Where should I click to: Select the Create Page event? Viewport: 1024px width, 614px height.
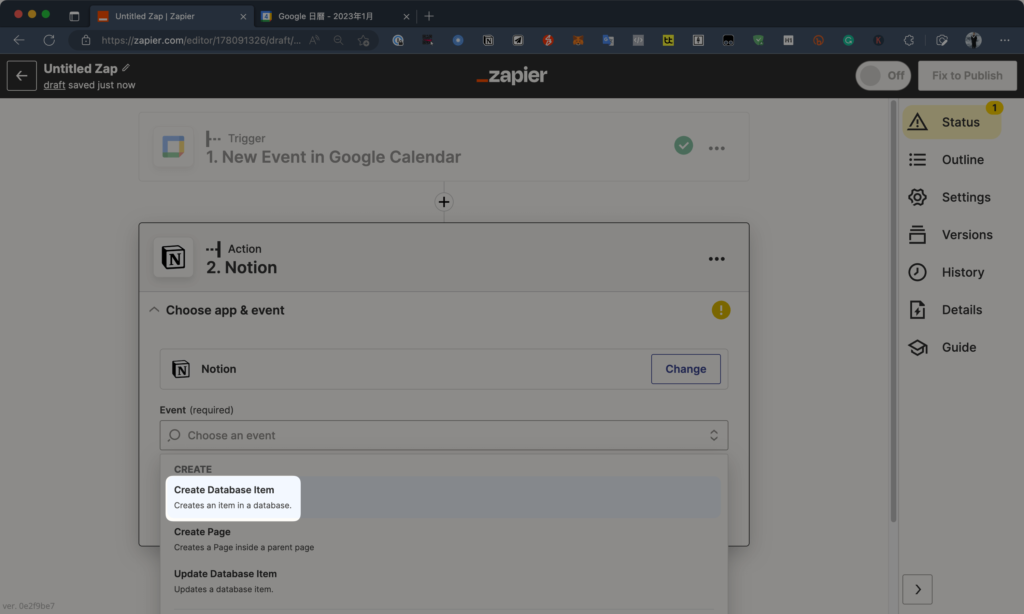(x=443, y=539)
